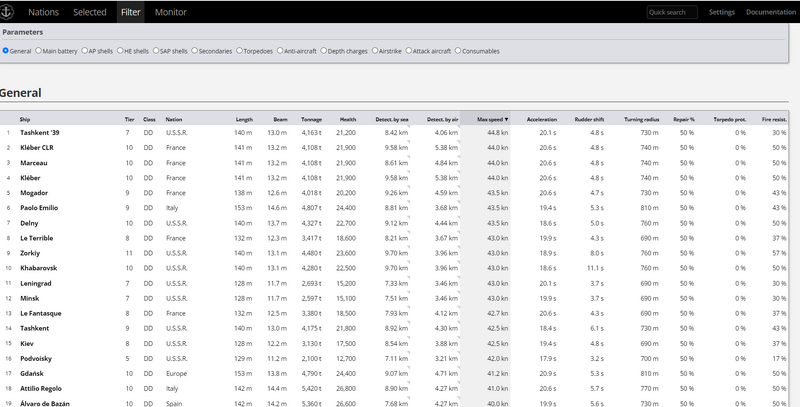Click the anchor logo icon
This screenshot has height=407, width=800.
(7, 12)
